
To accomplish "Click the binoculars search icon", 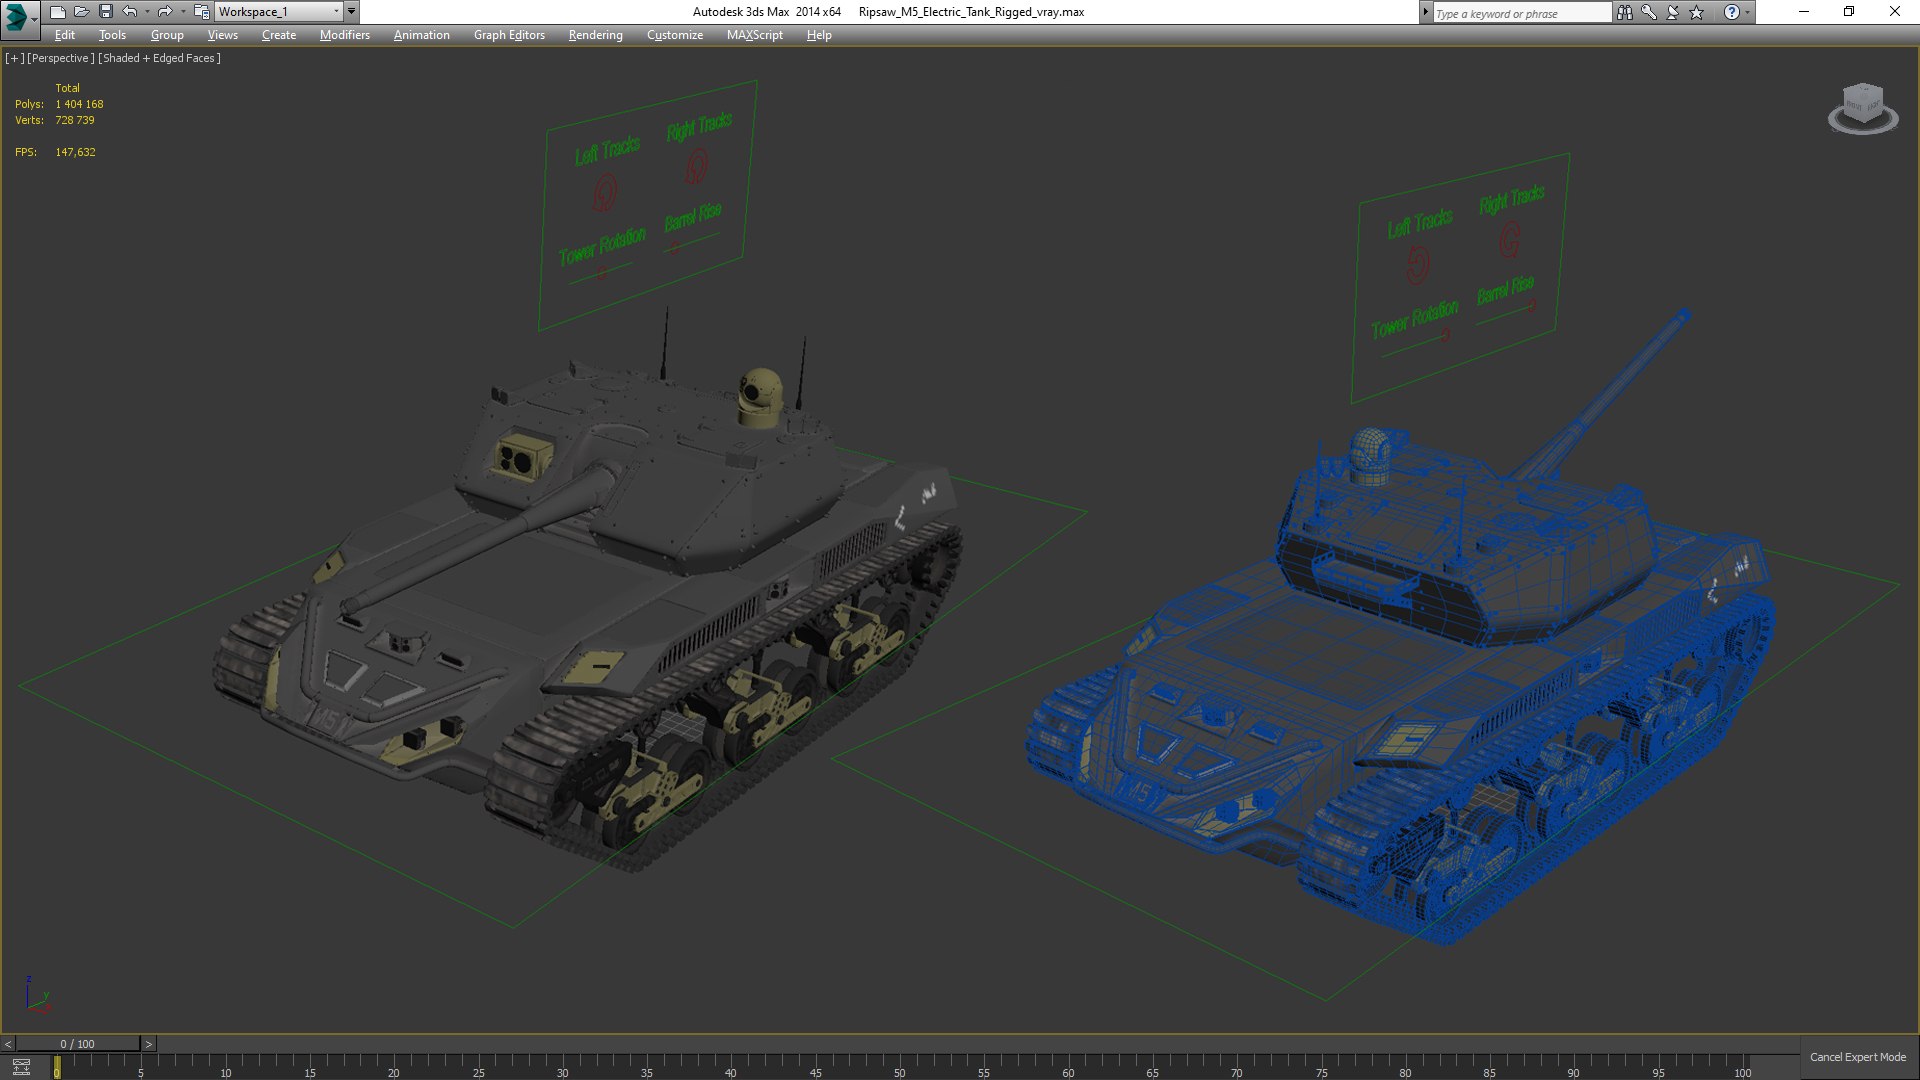I will (1625, 12).
